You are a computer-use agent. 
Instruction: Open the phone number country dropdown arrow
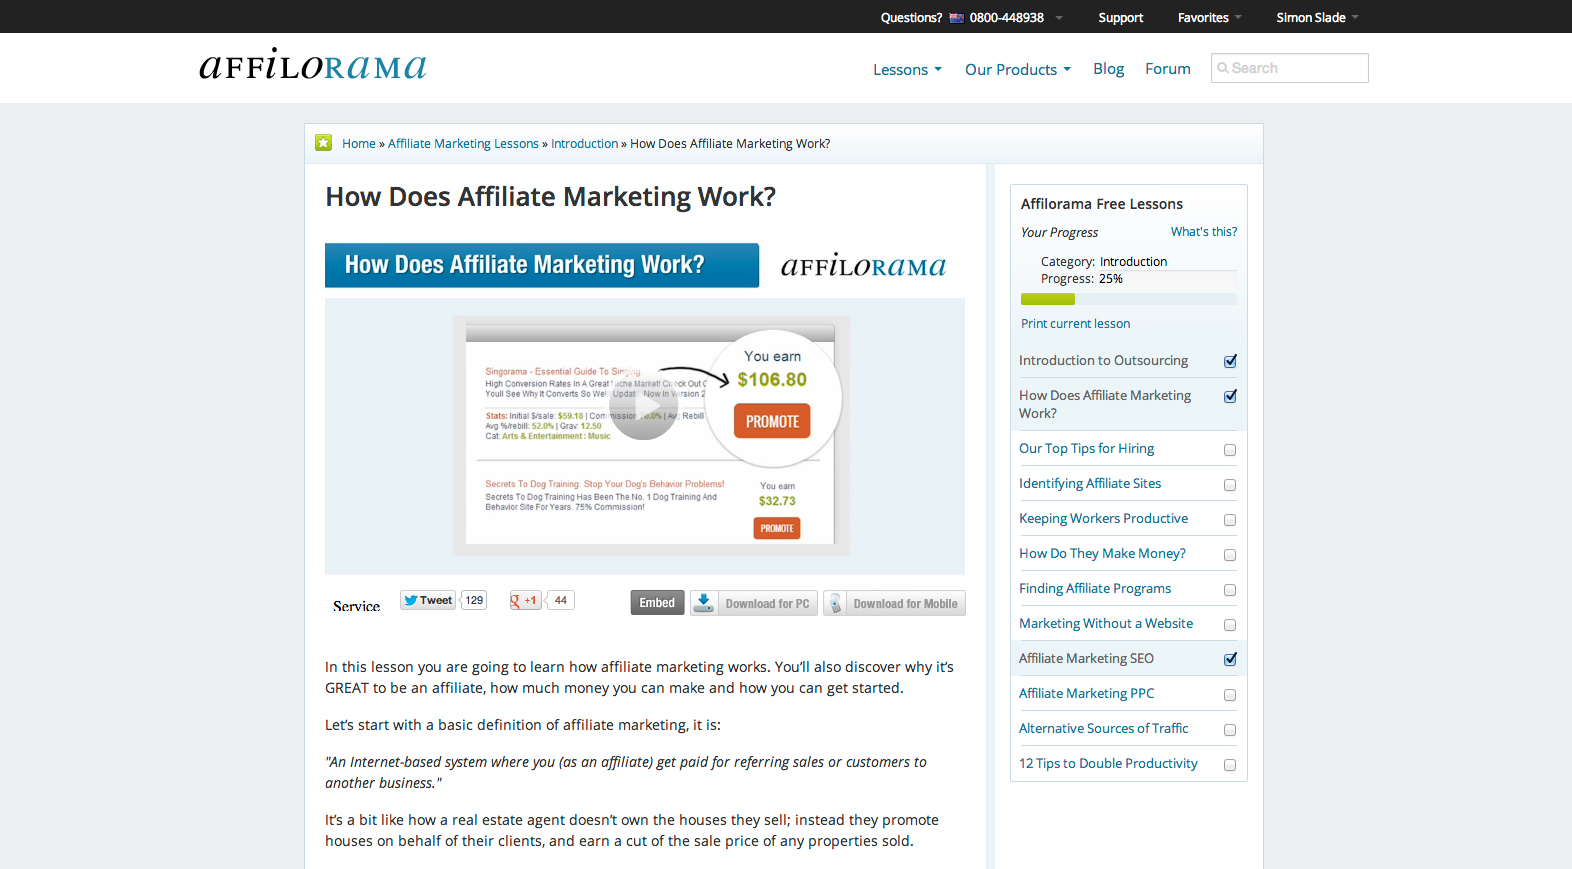click(x=1059, y=18)
